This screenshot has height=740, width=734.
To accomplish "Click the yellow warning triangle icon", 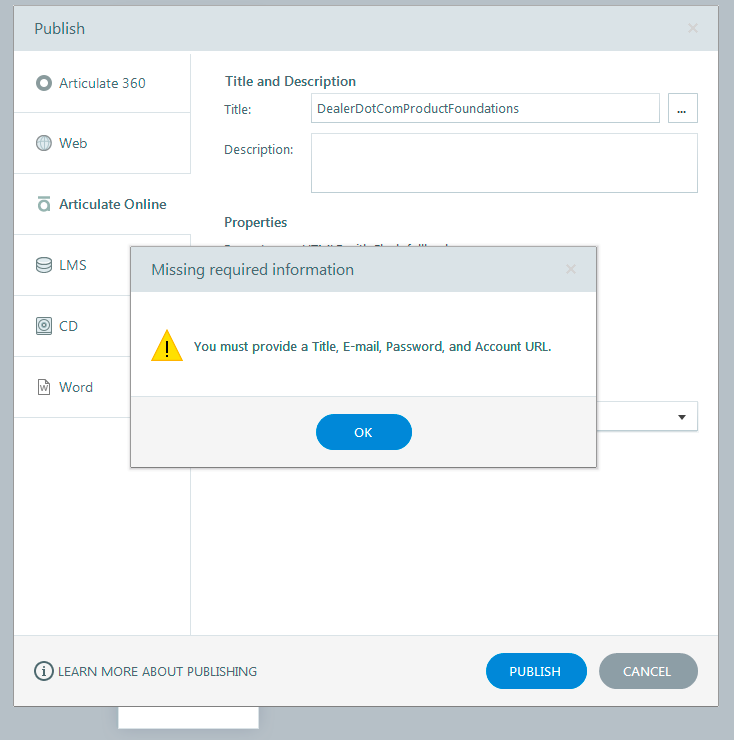I will (x=167, y=347).
